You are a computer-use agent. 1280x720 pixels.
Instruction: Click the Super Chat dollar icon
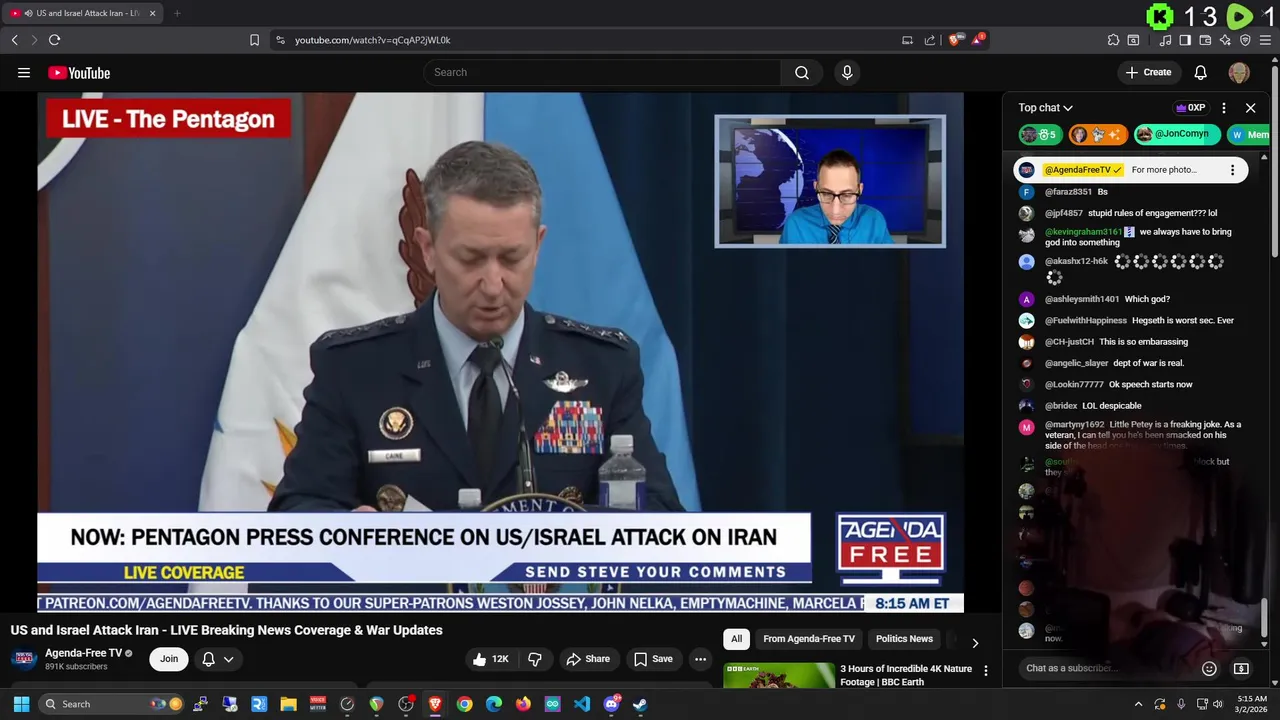pyautogui.click(x=1241, y=668)
